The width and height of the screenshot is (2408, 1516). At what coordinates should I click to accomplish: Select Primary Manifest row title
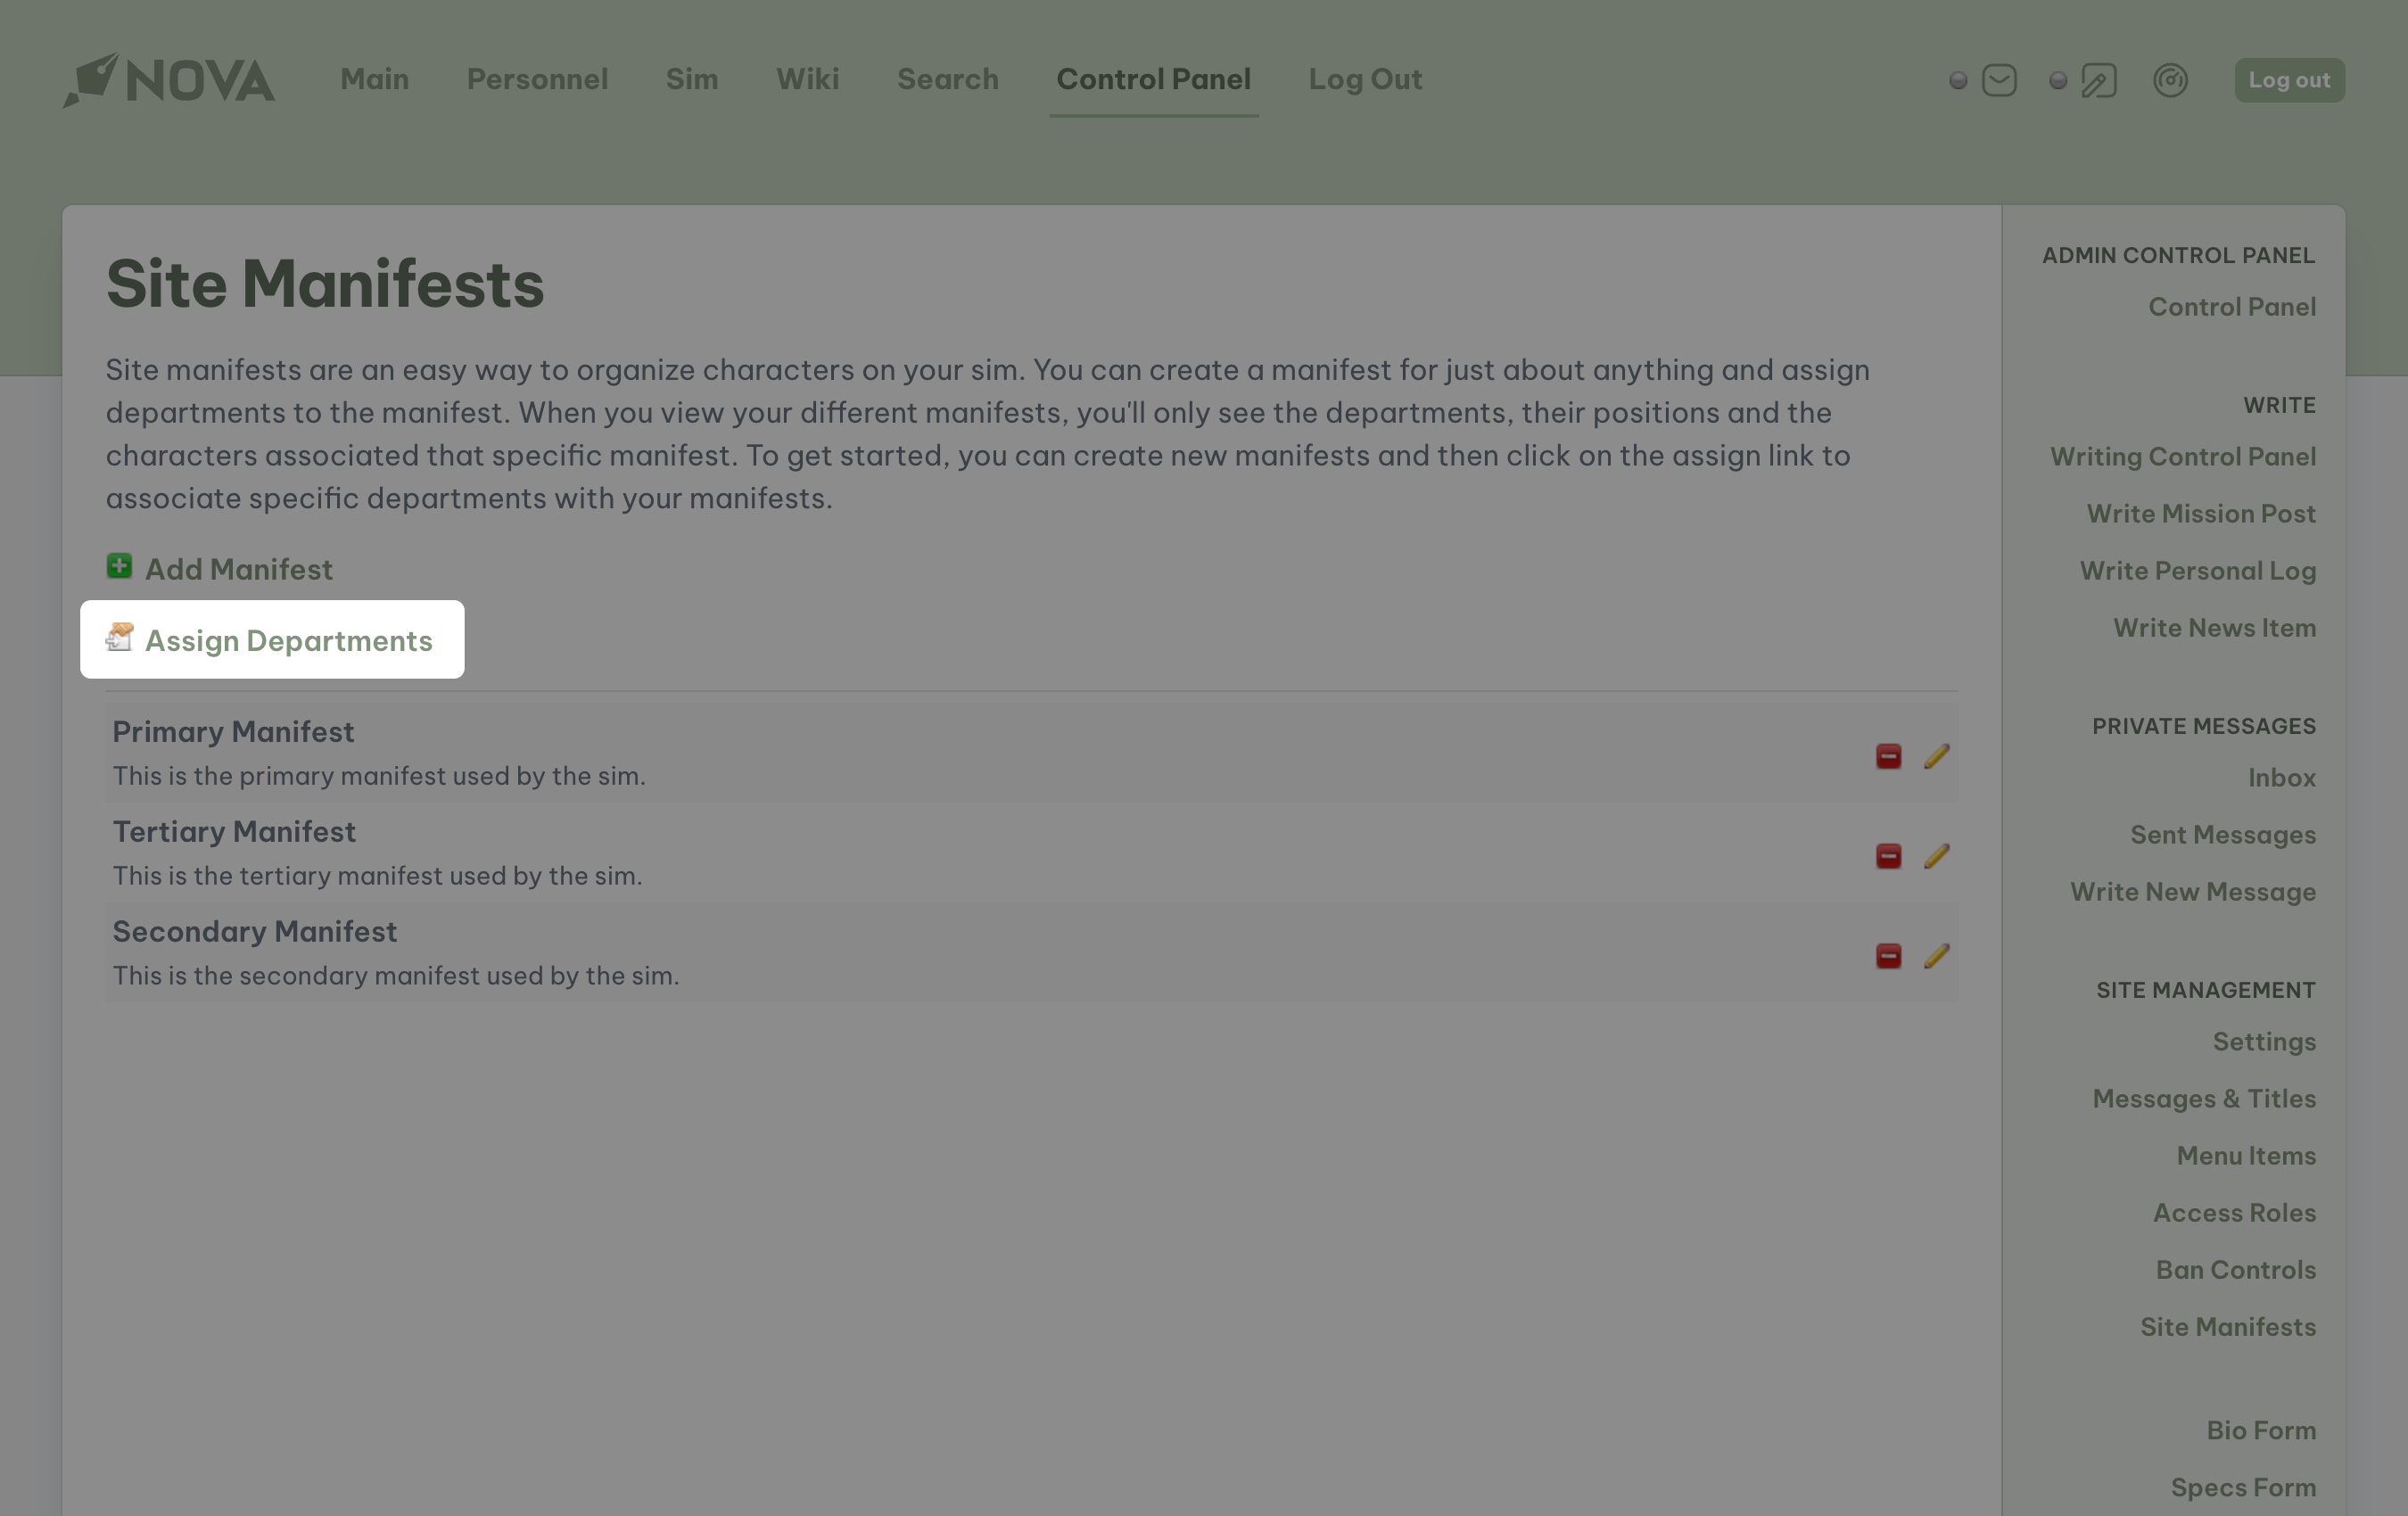point(233,732)
